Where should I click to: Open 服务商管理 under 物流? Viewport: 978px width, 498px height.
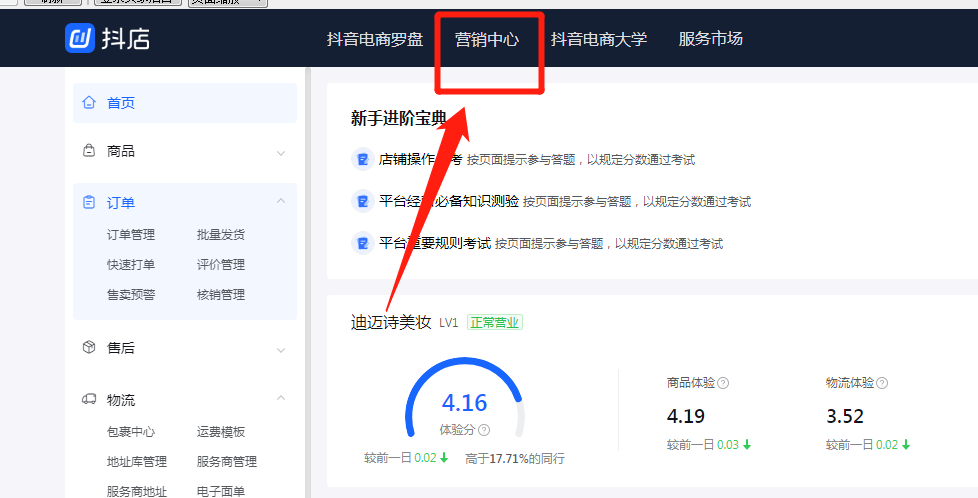click(x=227, y=462)
